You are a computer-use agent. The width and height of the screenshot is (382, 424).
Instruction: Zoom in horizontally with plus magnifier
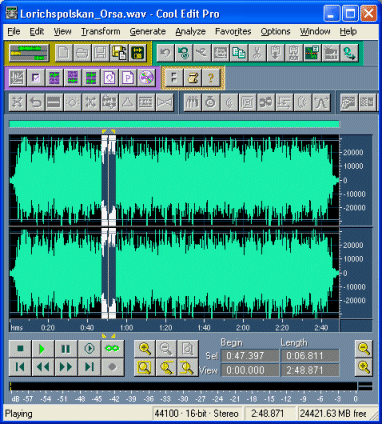[x=145, y=349]
